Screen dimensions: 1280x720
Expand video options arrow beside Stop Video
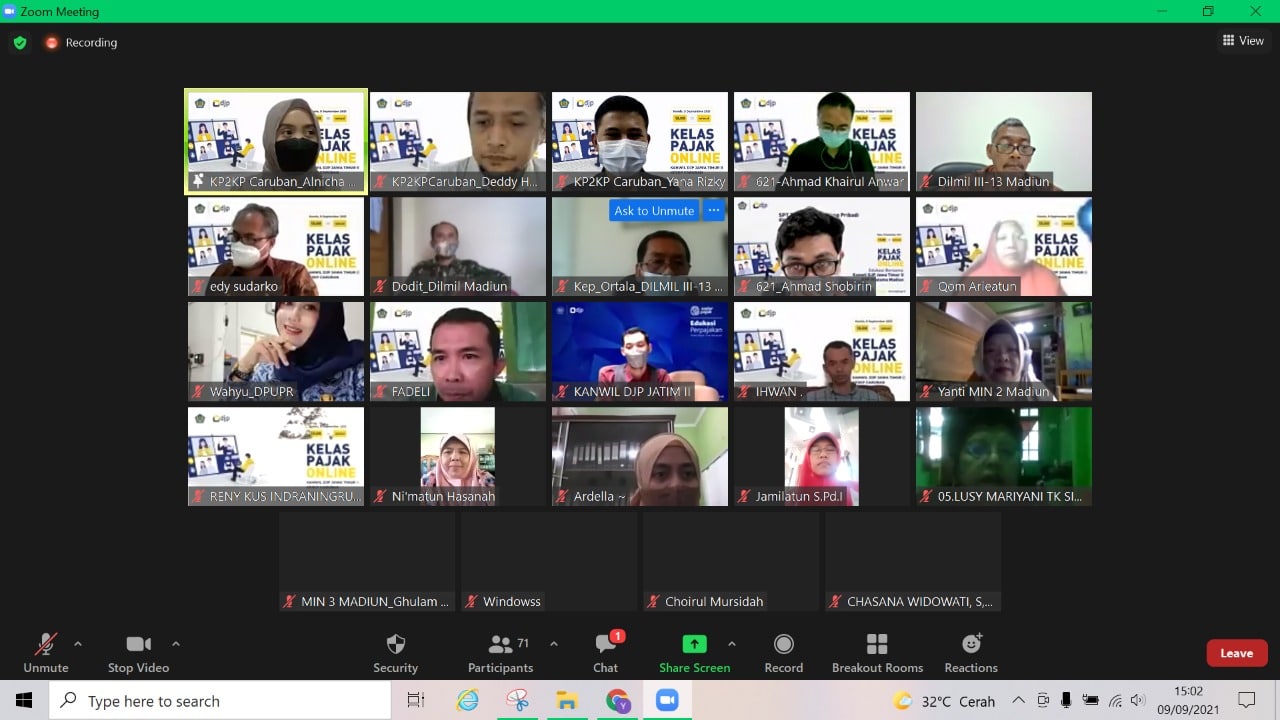(176, 644)
